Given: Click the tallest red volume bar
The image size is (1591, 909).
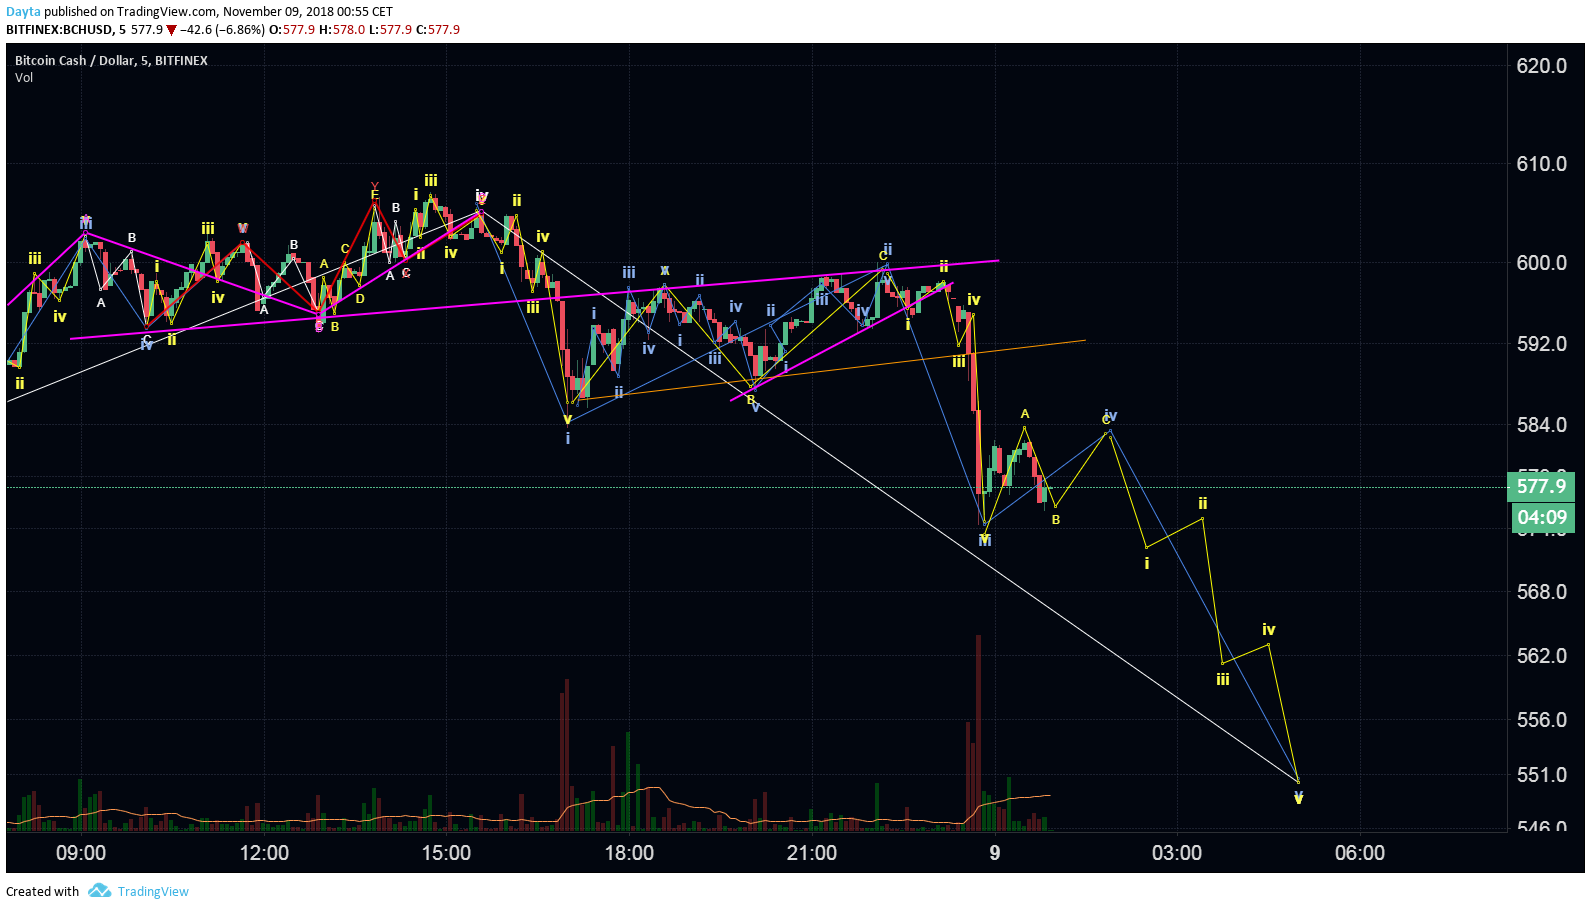Looking at the screenshot, I should [978, 732].
